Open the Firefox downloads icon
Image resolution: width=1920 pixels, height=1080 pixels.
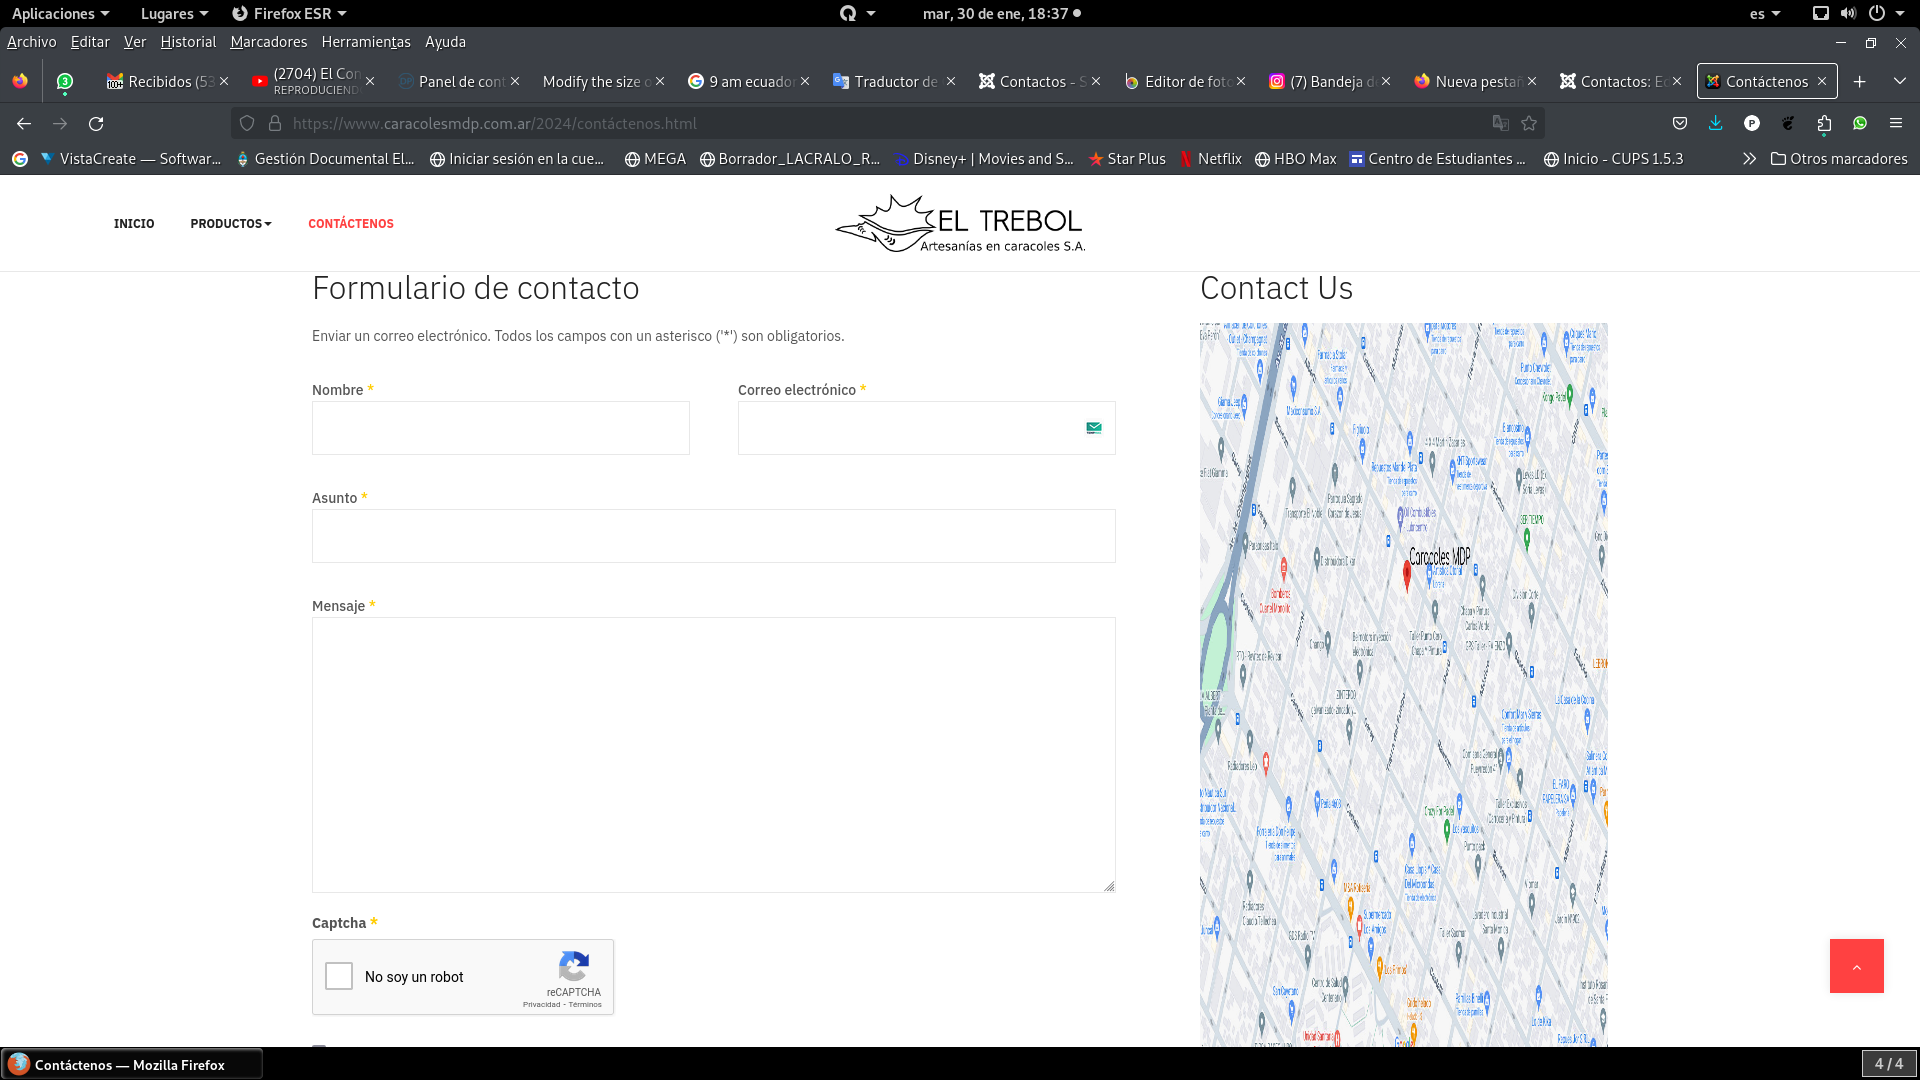[1715, 123]
